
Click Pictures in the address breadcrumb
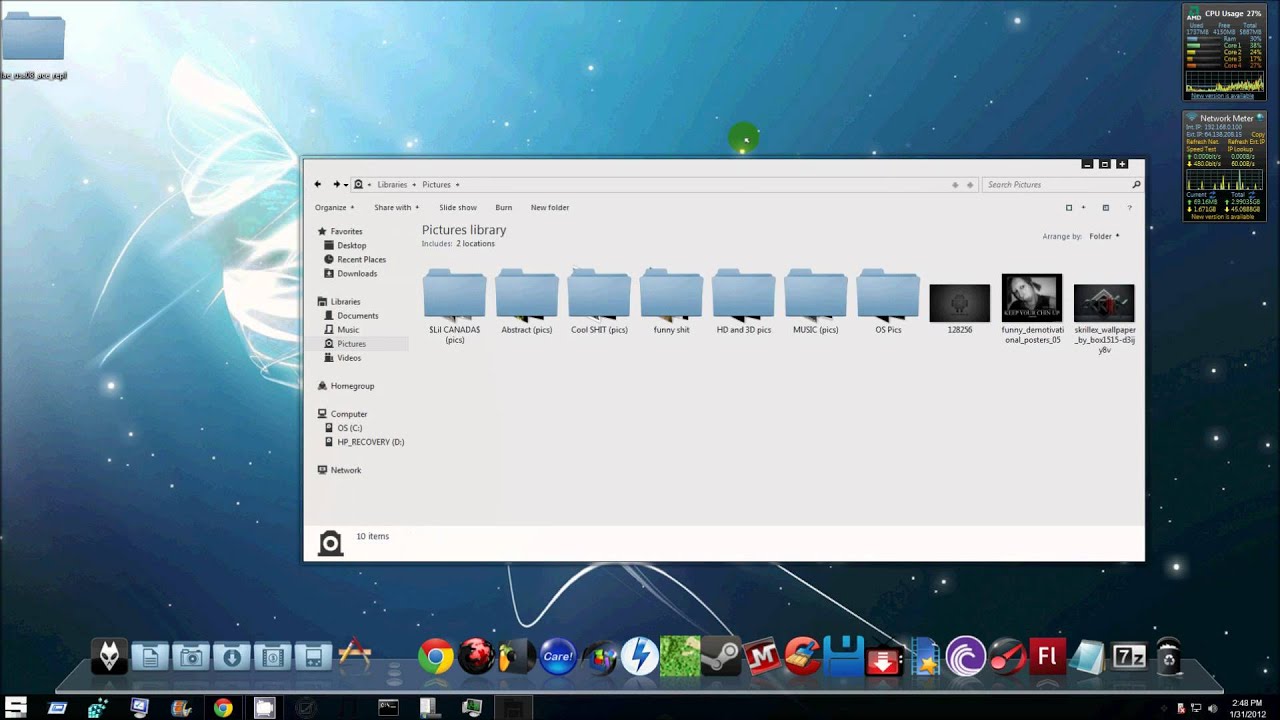436,185
